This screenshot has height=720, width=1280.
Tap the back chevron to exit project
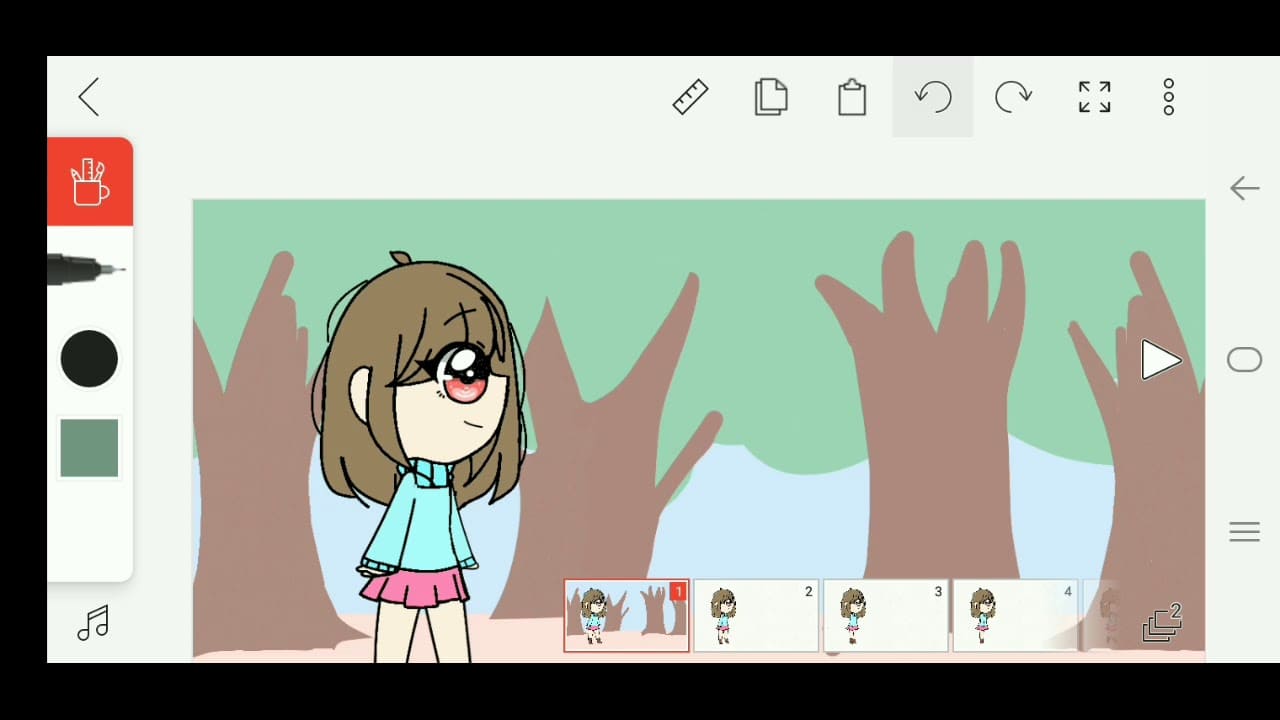tap(89, 97)
